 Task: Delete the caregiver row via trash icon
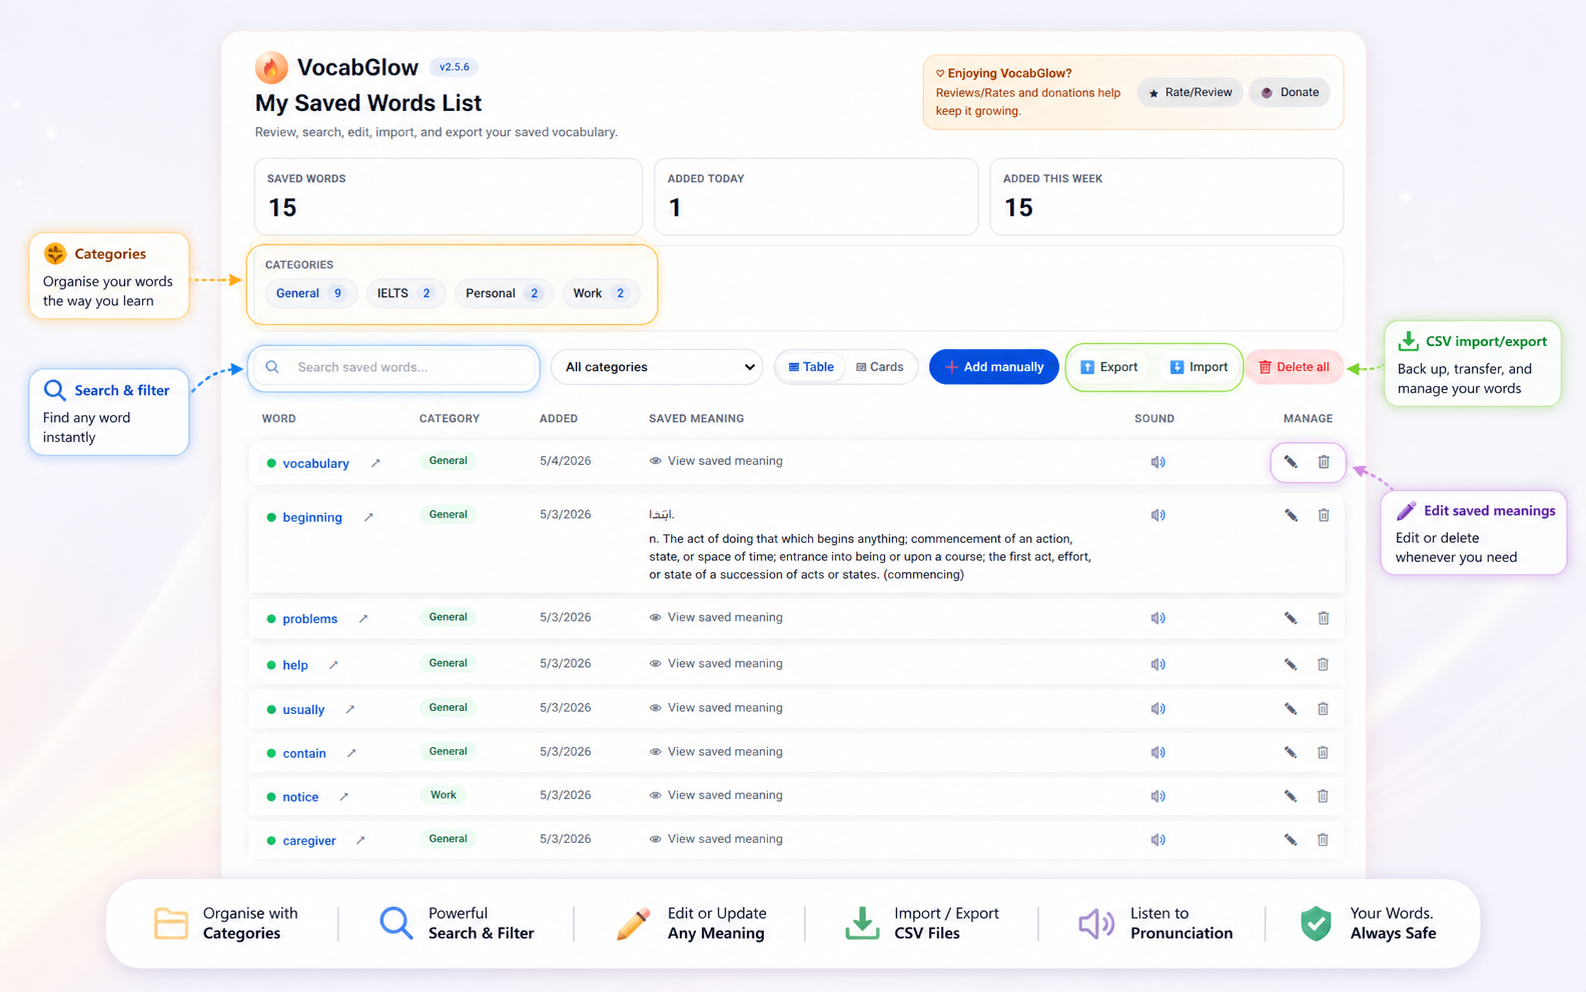1323,840
